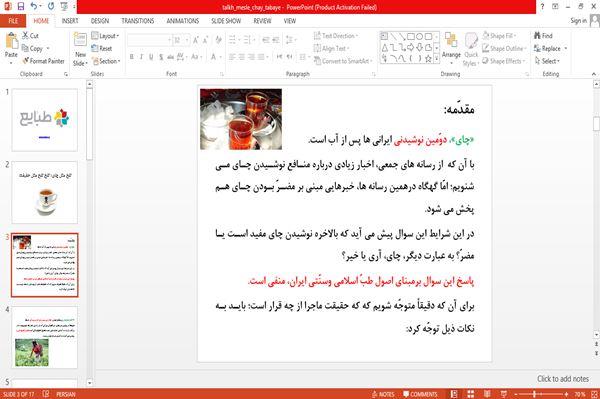The image size is (600, 399).
Task: Click the Select button in Editing group
Action: (x=548, y=61)
